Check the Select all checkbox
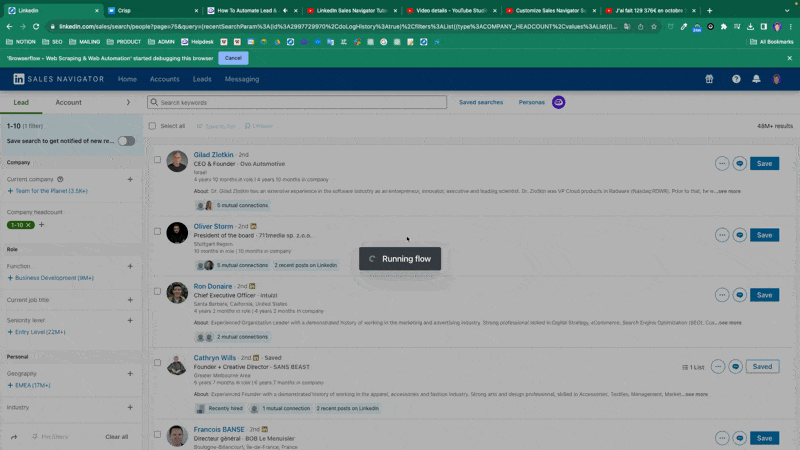Screen dimensions: 800x450 tap(152, 126)
